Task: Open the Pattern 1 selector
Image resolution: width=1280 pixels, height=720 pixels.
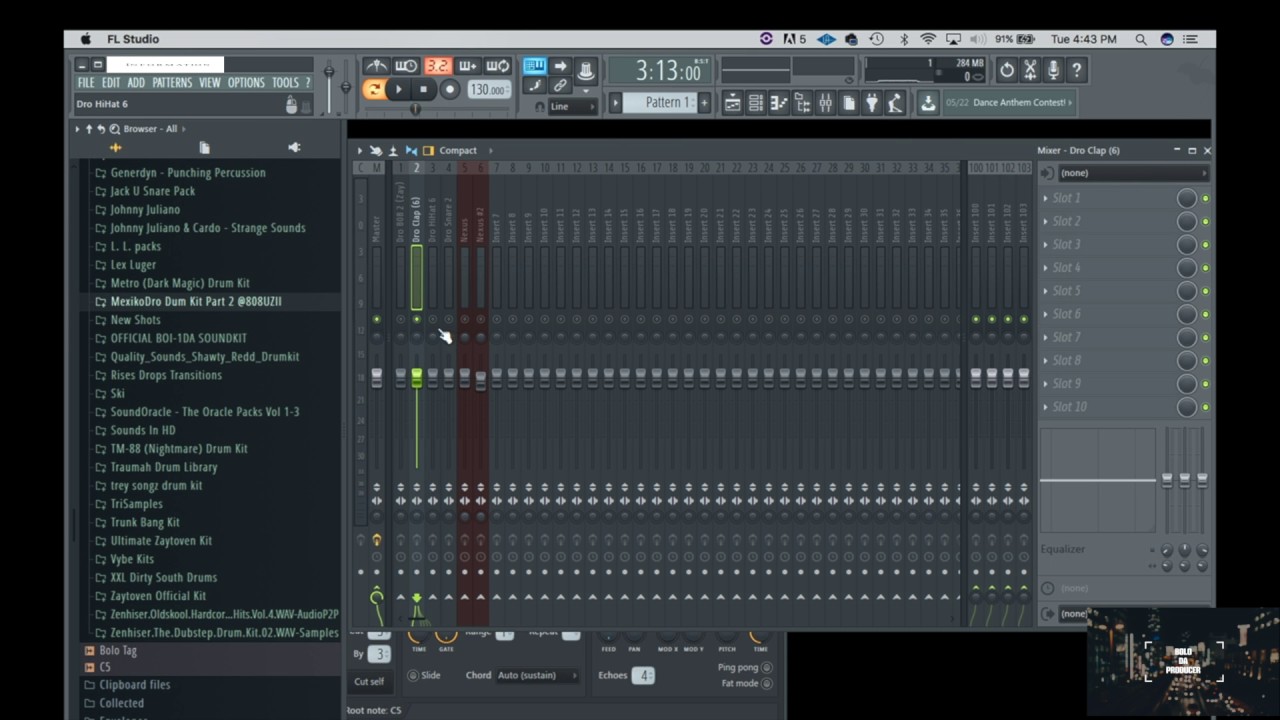Action: point(662,102)
